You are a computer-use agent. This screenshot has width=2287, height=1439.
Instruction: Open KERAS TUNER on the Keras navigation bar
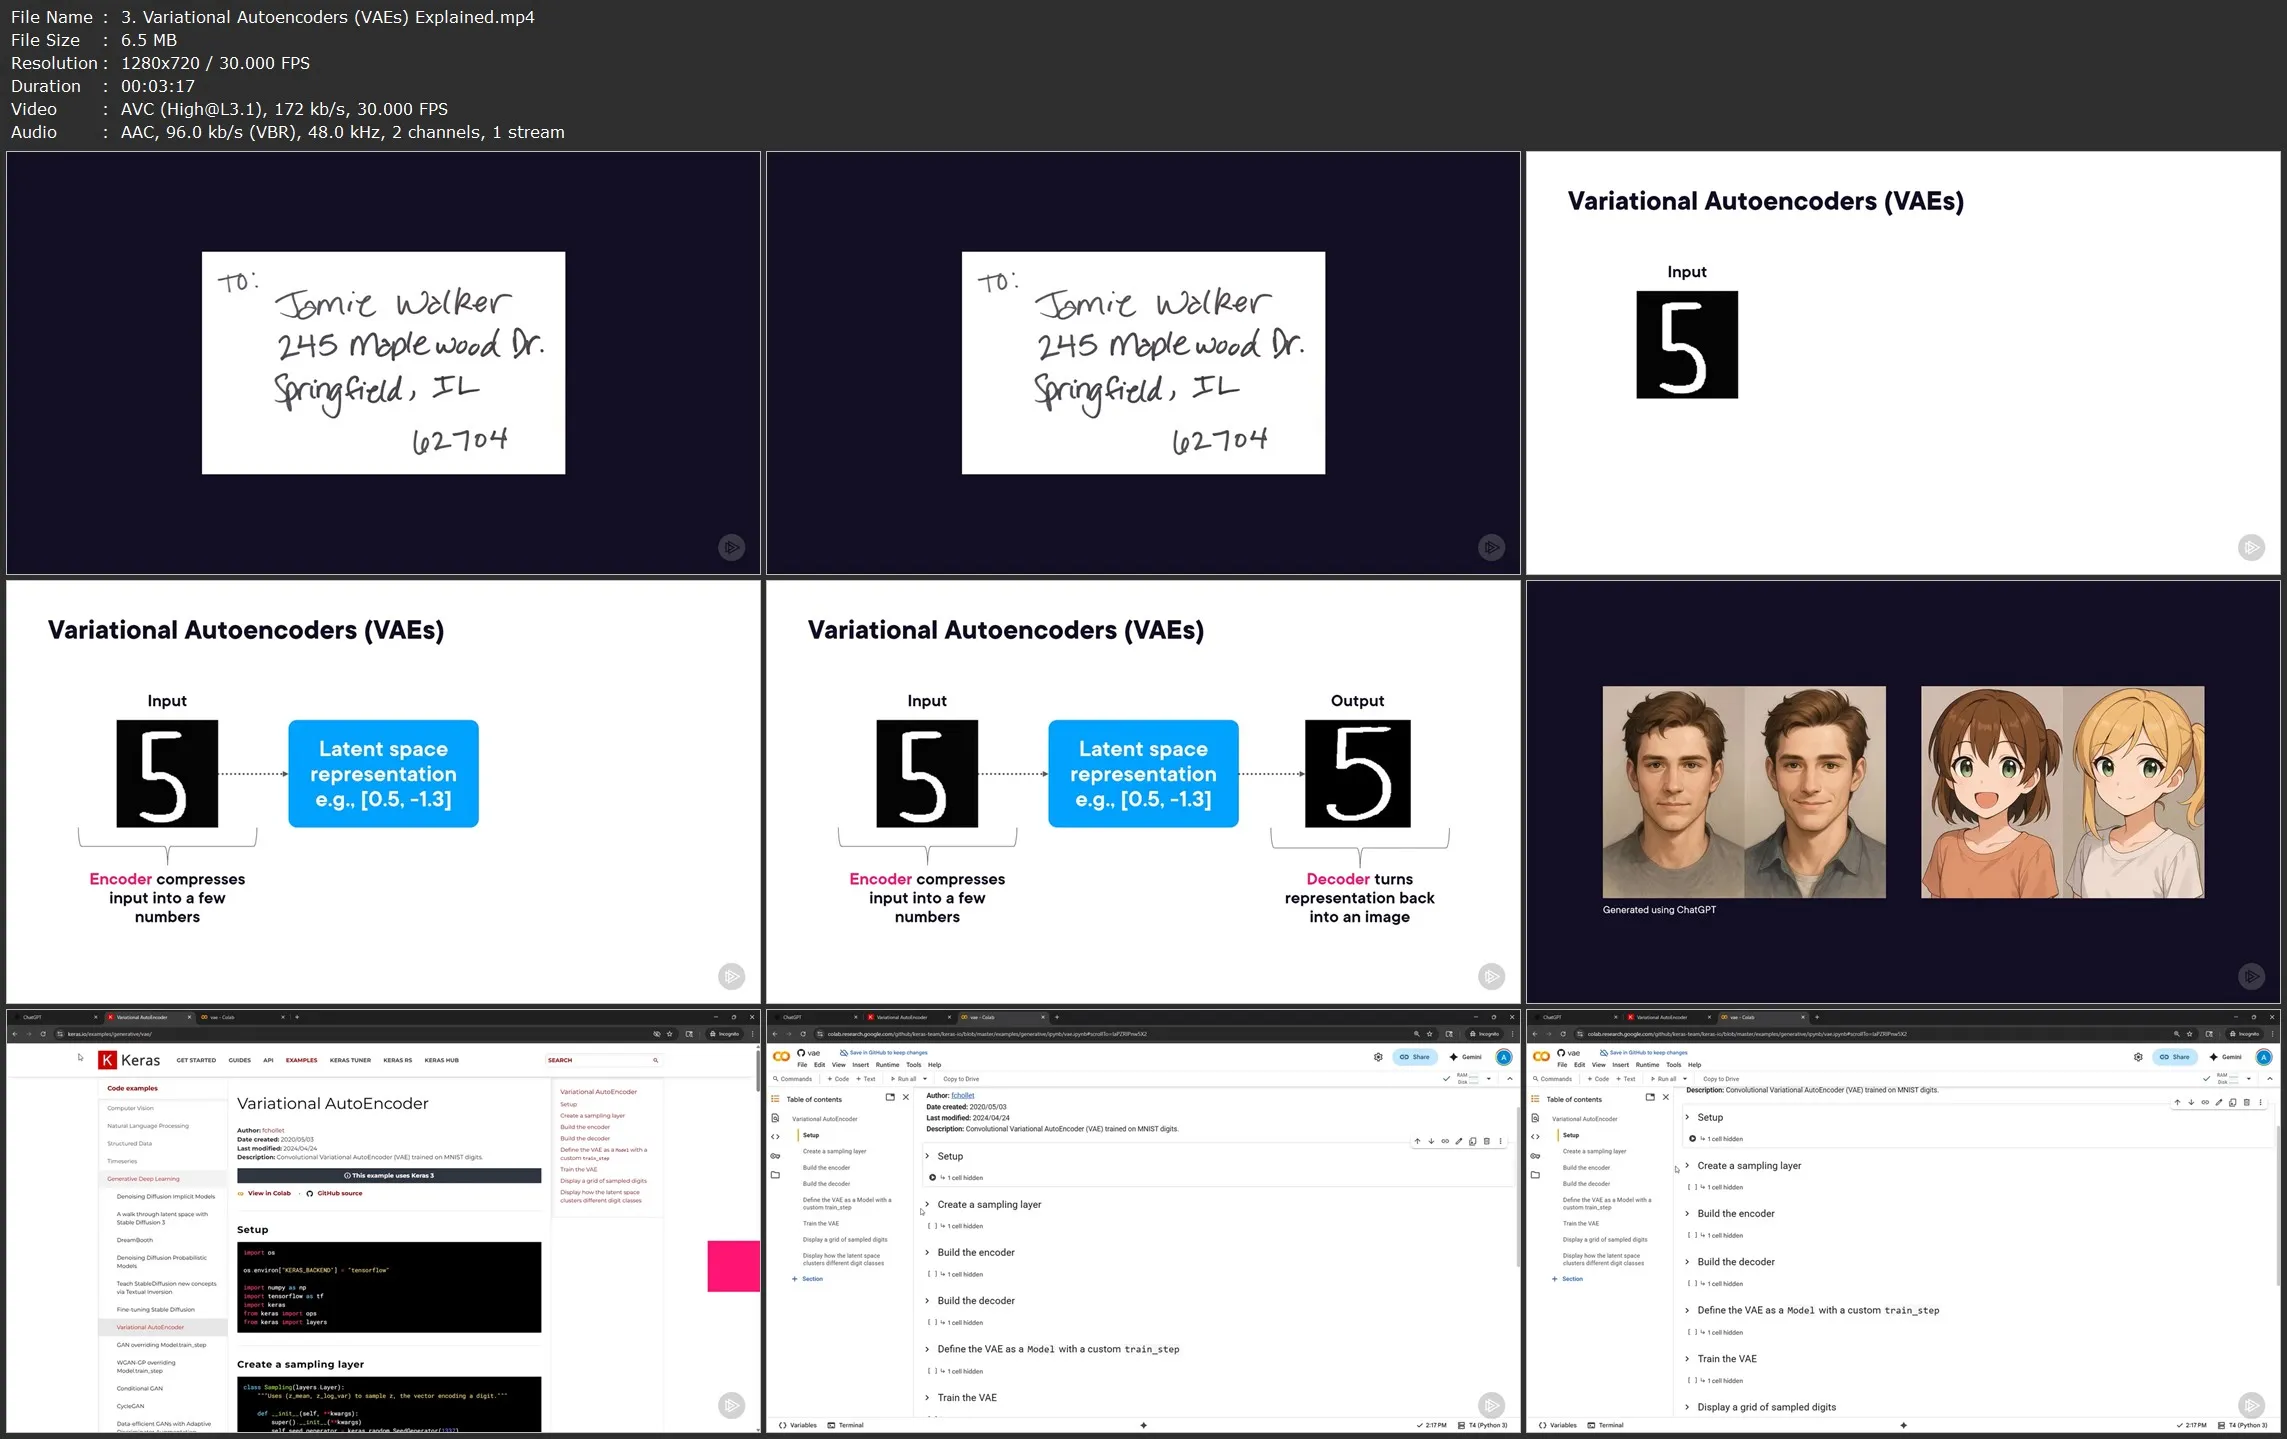point(350,1060)
